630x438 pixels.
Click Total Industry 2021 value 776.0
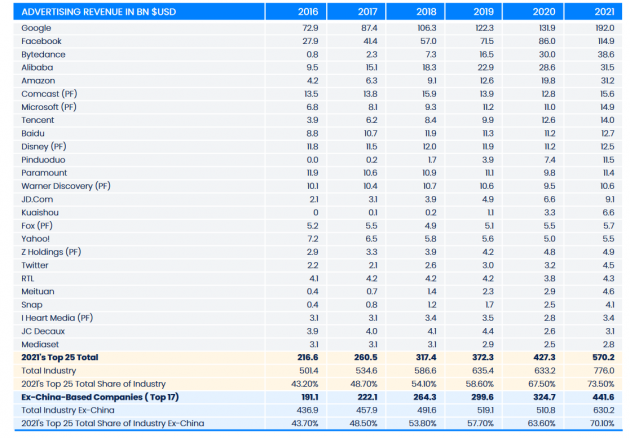604,370
